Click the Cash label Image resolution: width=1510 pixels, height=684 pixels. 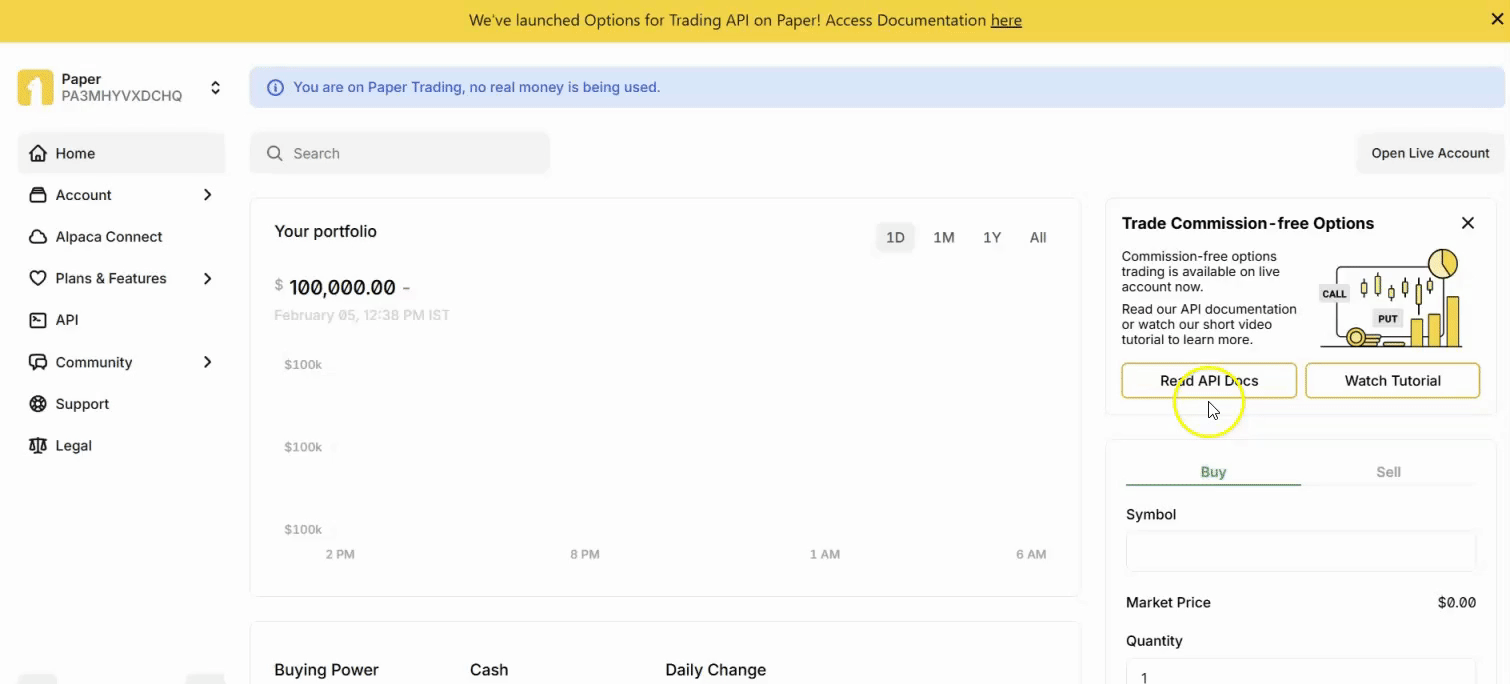coord(489,670)
